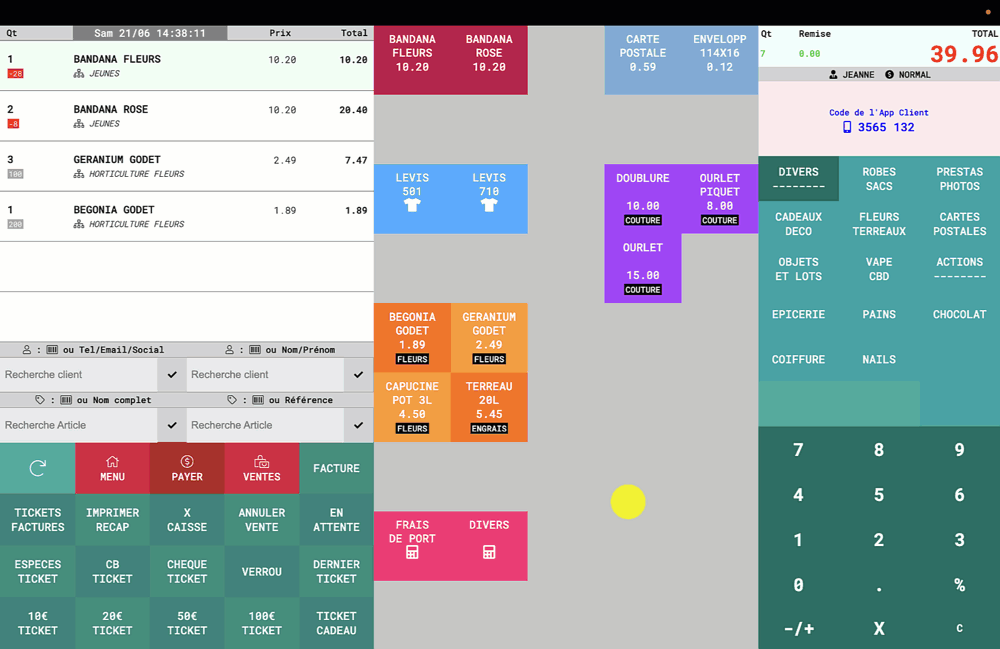Confirm the Référence article search checkmark

pos(358,425)
